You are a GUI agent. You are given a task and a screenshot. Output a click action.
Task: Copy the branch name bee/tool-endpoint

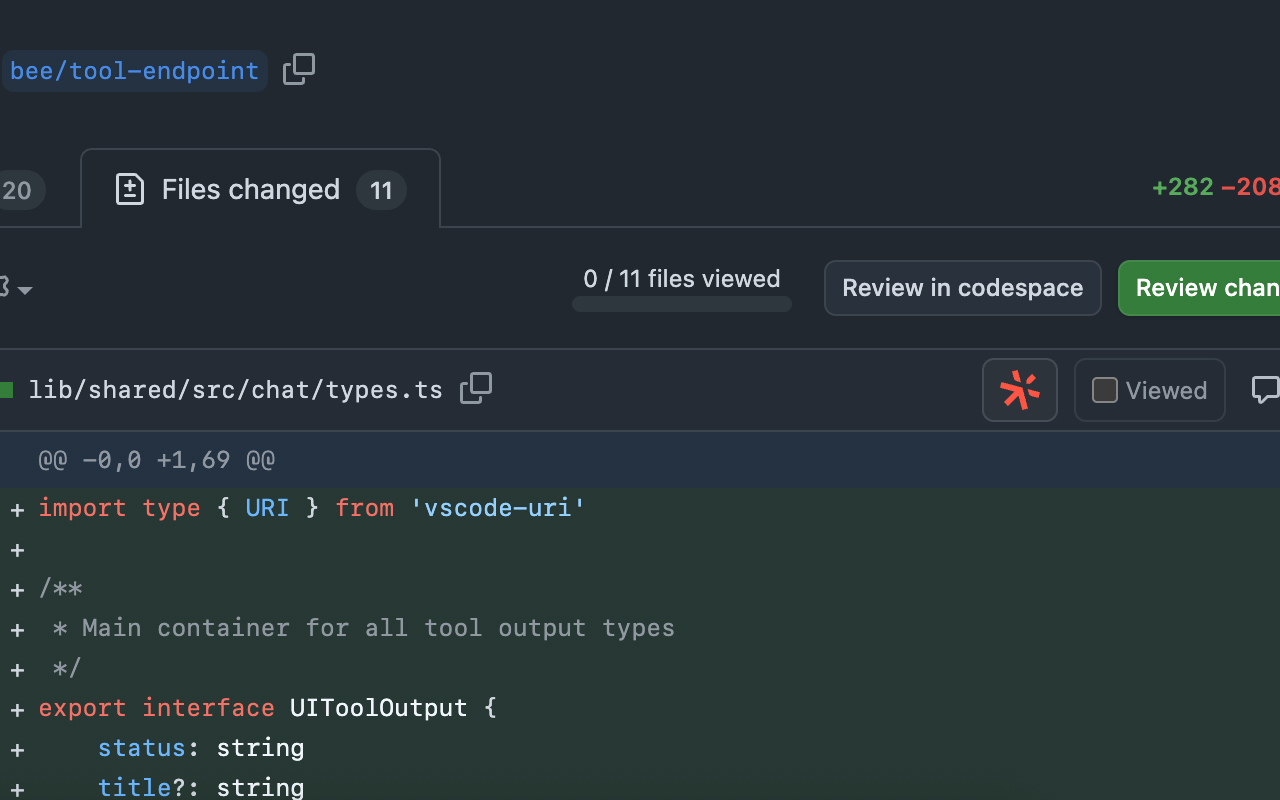[x=298, y=69]
